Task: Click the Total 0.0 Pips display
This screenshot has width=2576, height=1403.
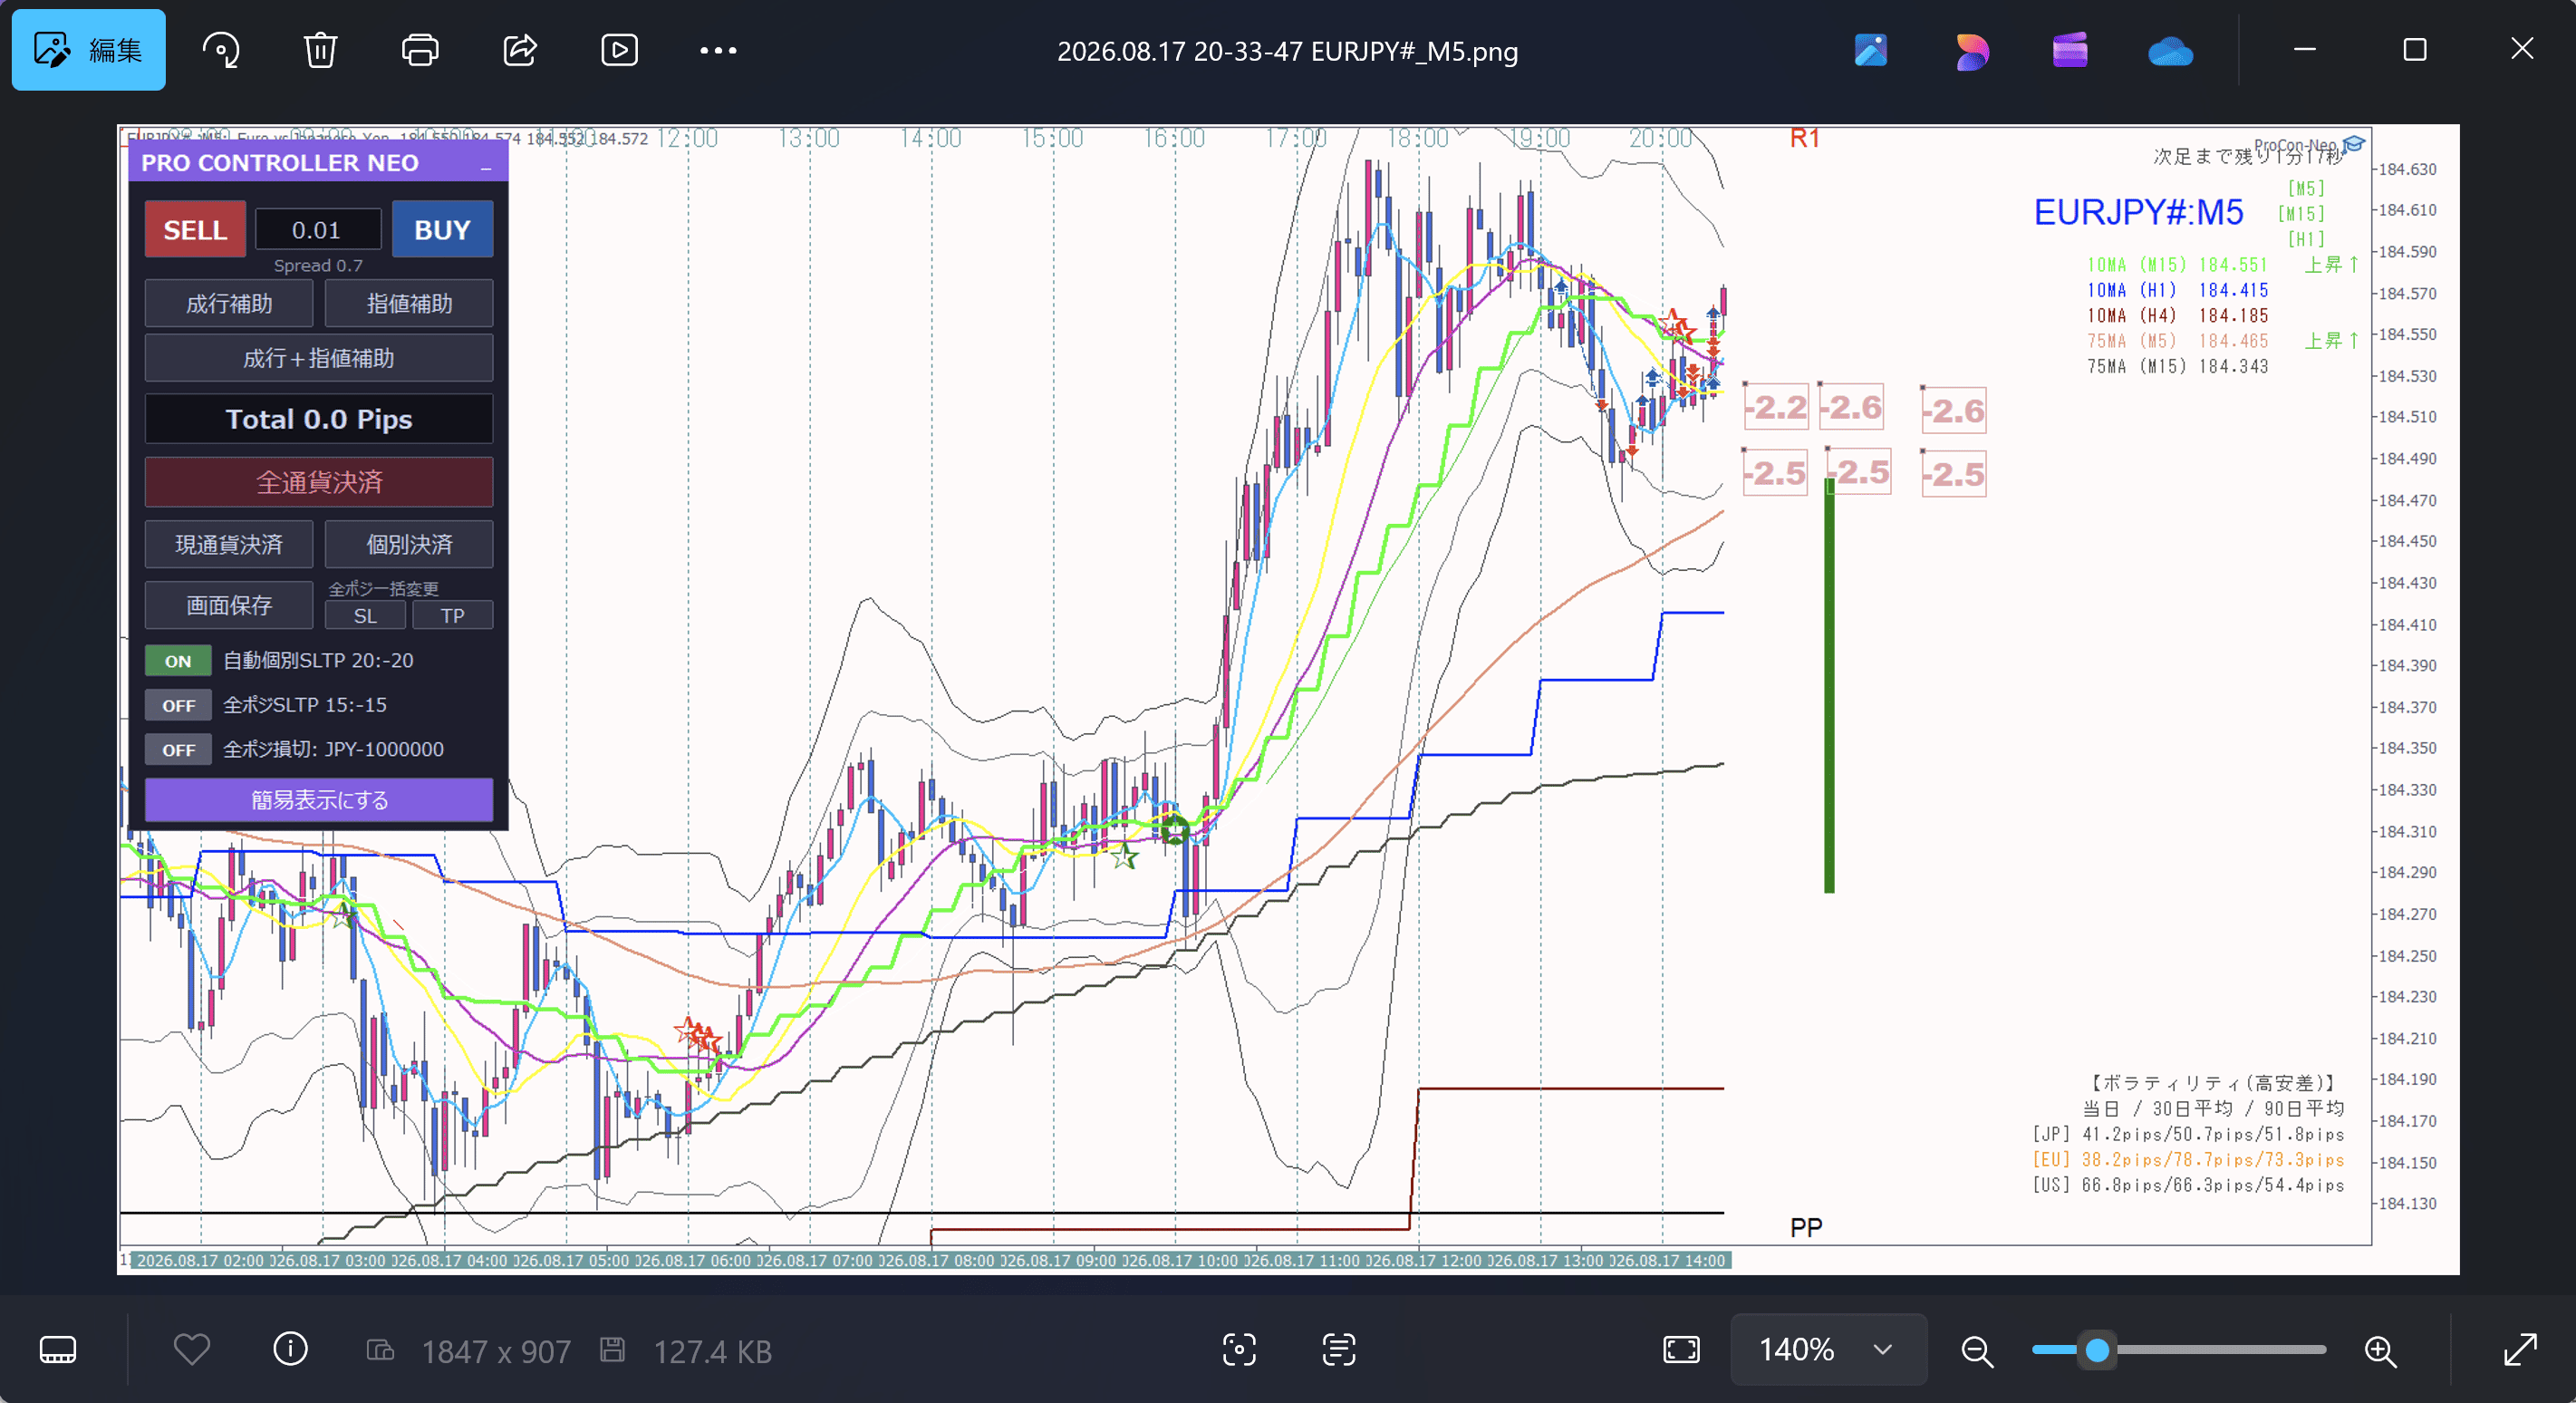Action: click(x=319, y=419)
